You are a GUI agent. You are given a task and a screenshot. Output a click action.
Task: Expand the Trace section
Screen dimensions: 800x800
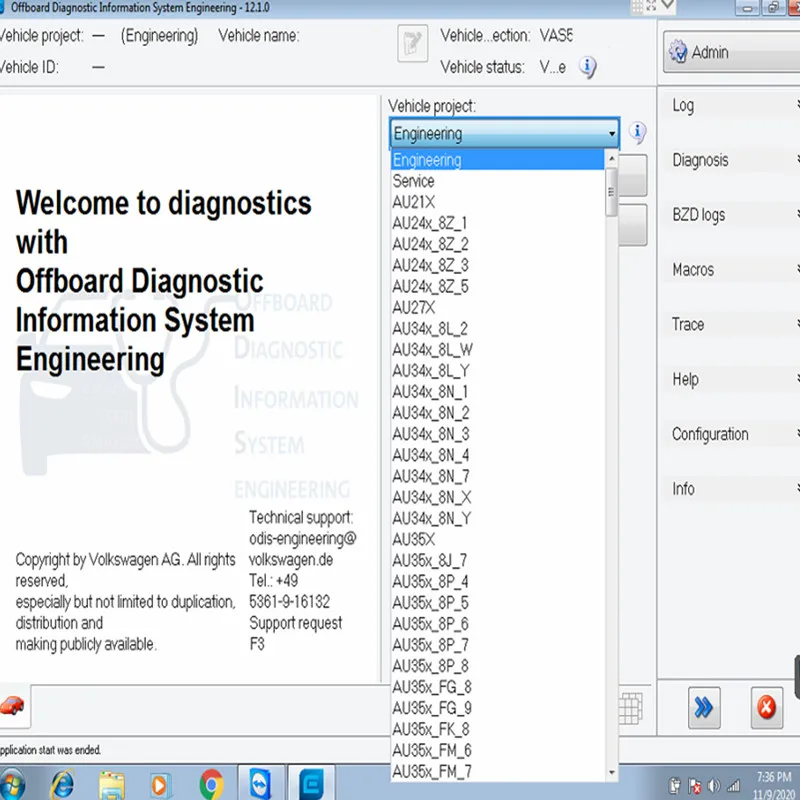732,324
